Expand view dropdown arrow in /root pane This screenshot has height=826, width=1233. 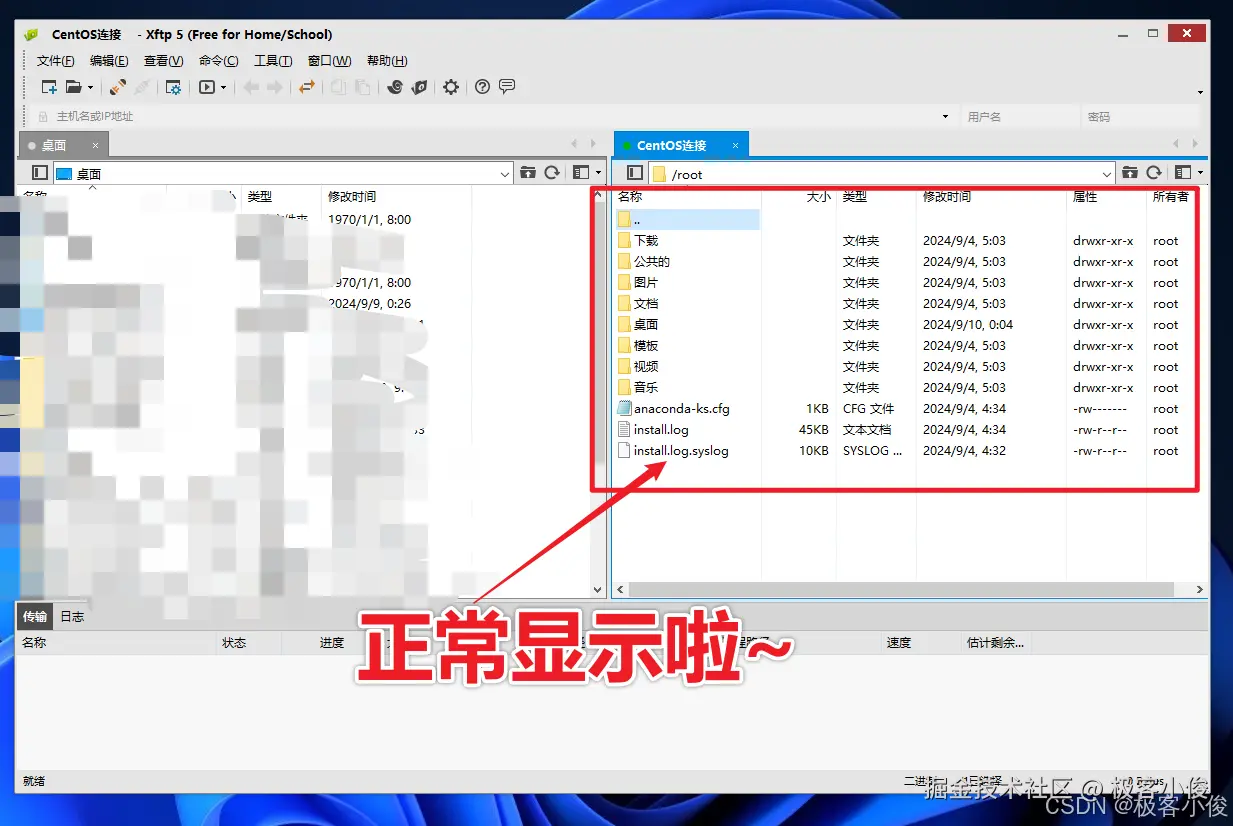[x=1201, y=173]
